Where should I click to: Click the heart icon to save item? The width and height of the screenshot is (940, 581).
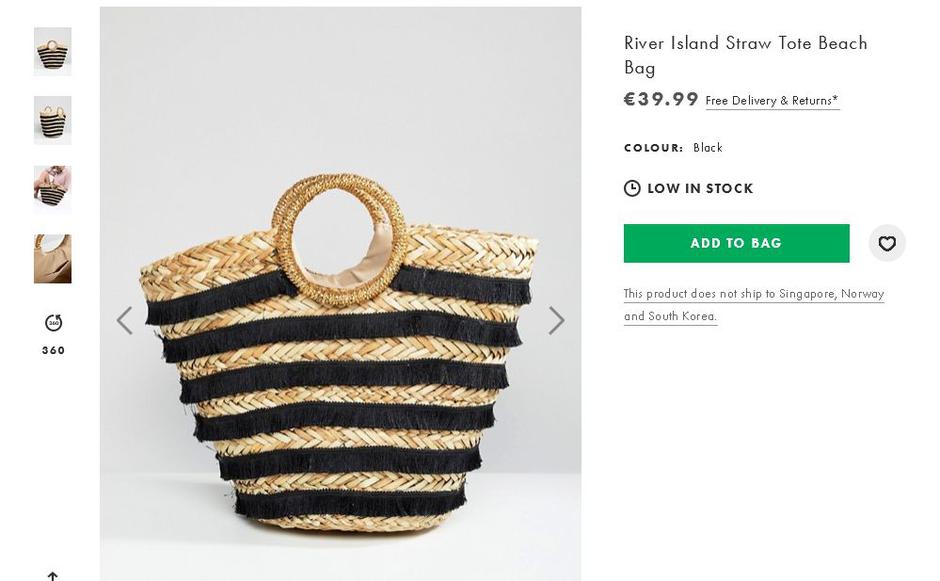(886, 243)
